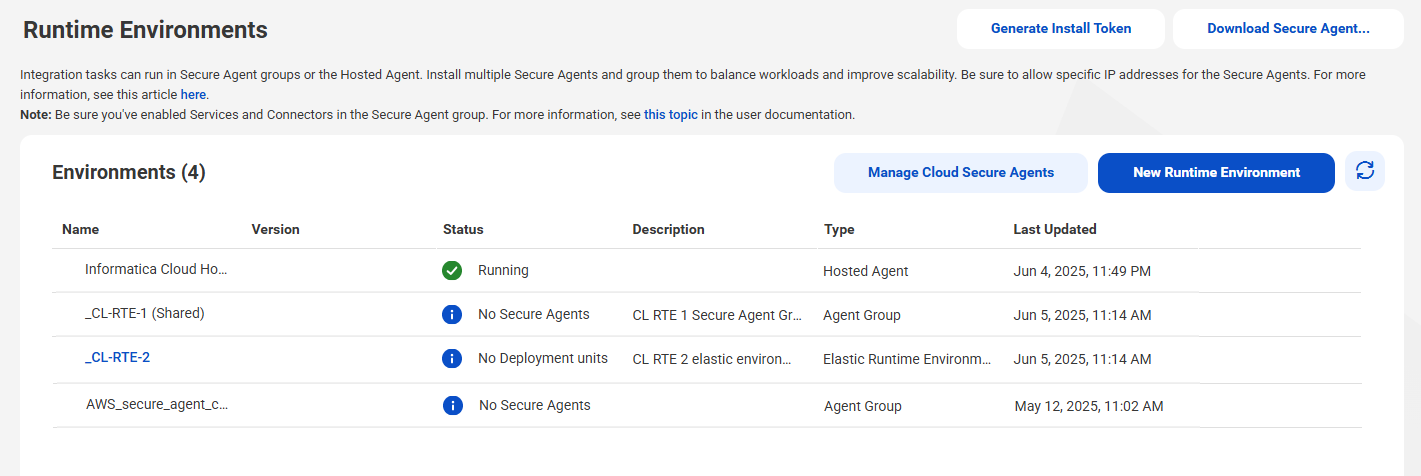The width and height of the screenshot is (1421, 476).
Task: Select AWS_secure_agent_c... environment name
Action: (158, 405)
